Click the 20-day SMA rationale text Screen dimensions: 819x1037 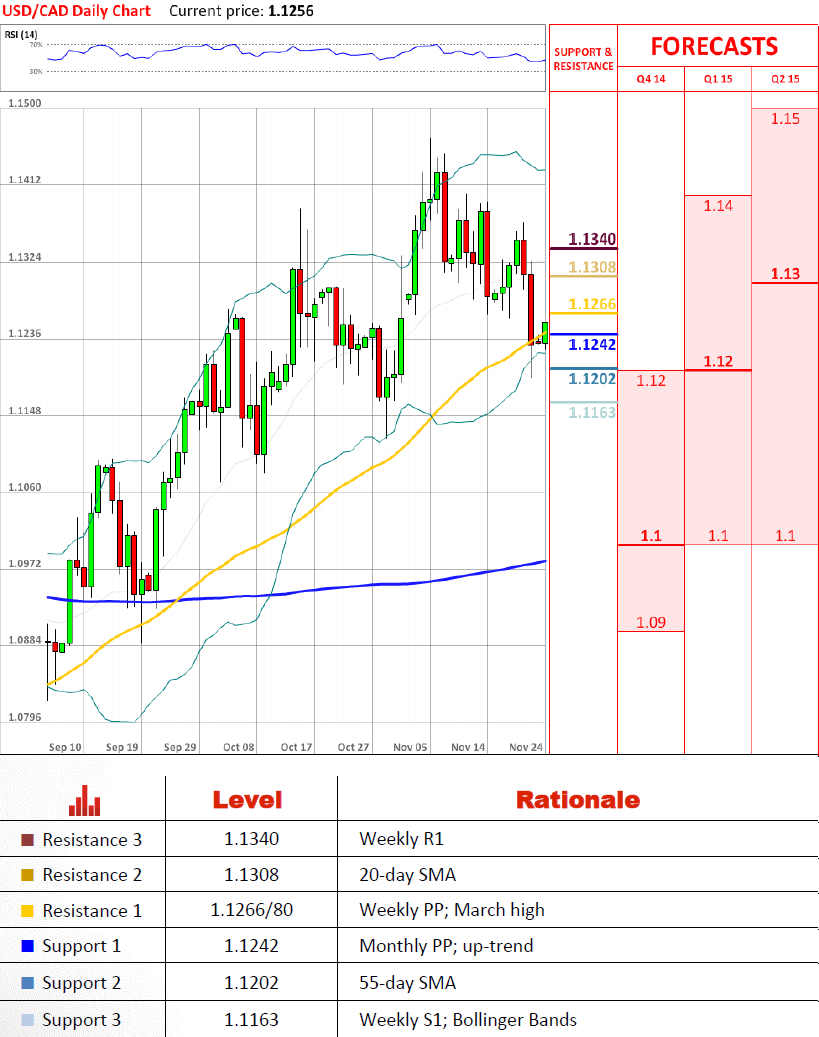coord(408,875)
